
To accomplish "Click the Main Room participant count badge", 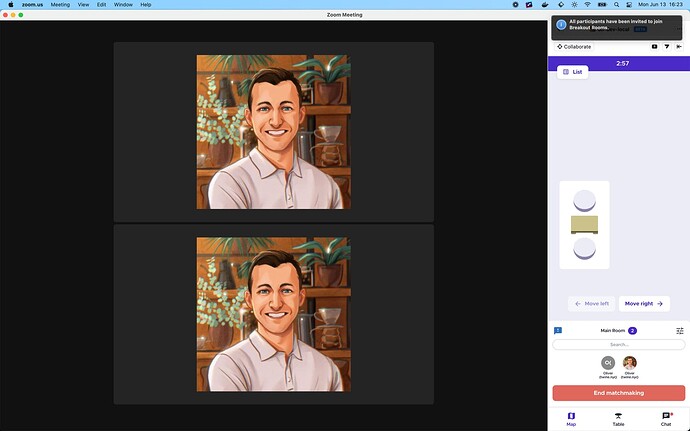I will tap(632, 331).
